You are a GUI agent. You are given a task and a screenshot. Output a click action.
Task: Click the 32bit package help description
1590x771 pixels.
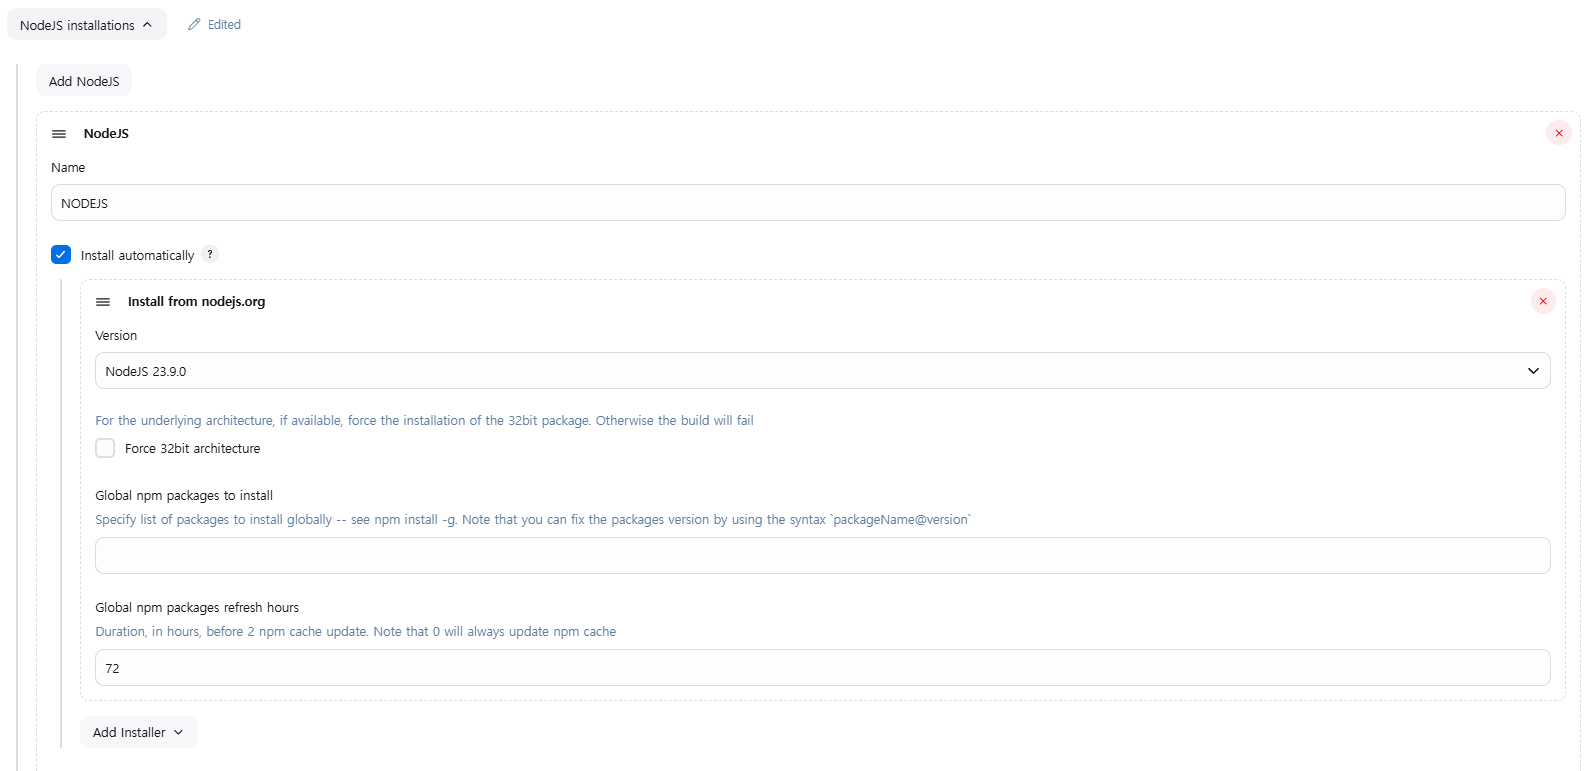(x=424, y=421)
